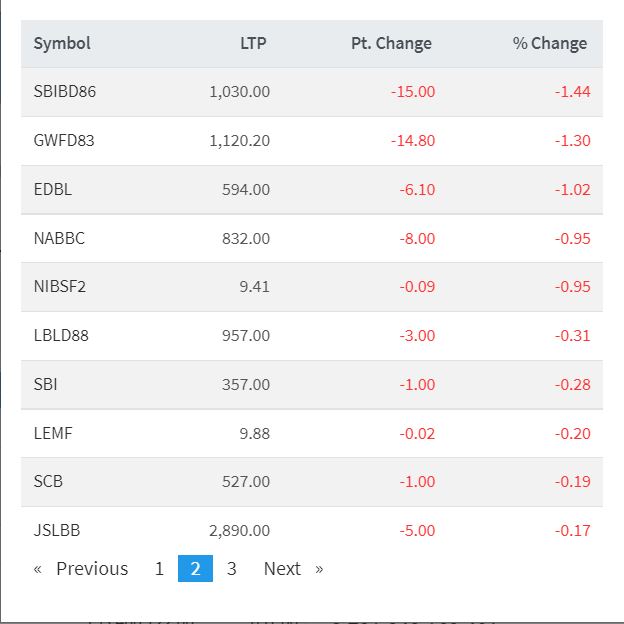Sort by % Change column header

tap(550, 43)
